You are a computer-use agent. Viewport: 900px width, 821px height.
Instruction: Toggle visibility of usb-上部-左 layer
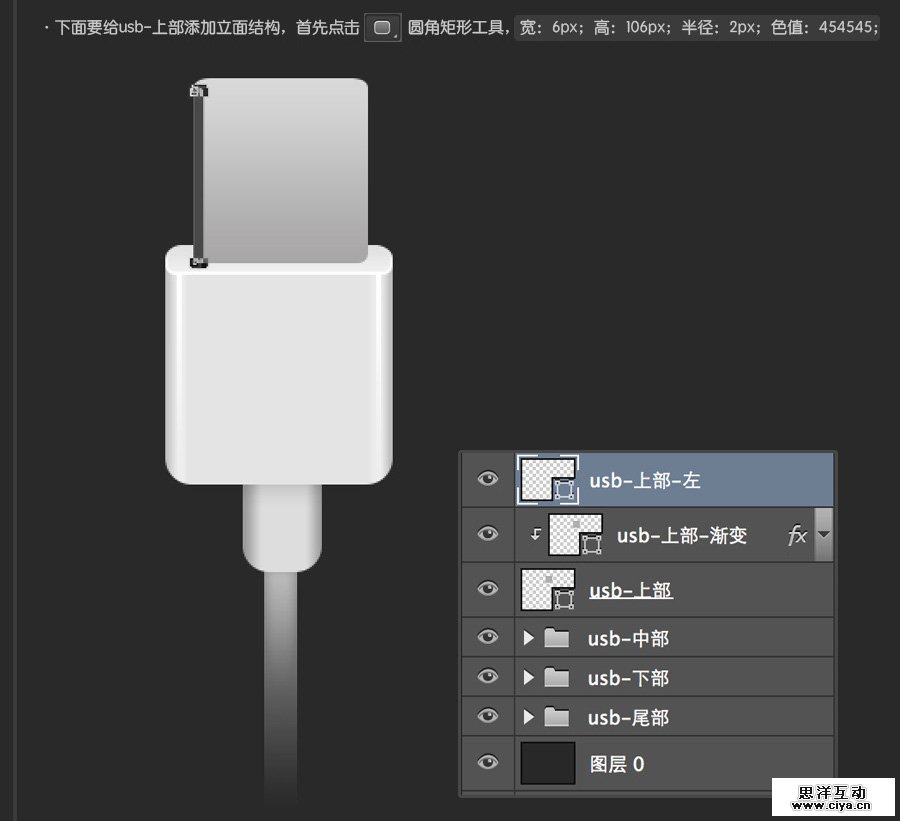[x=487, y=478]
